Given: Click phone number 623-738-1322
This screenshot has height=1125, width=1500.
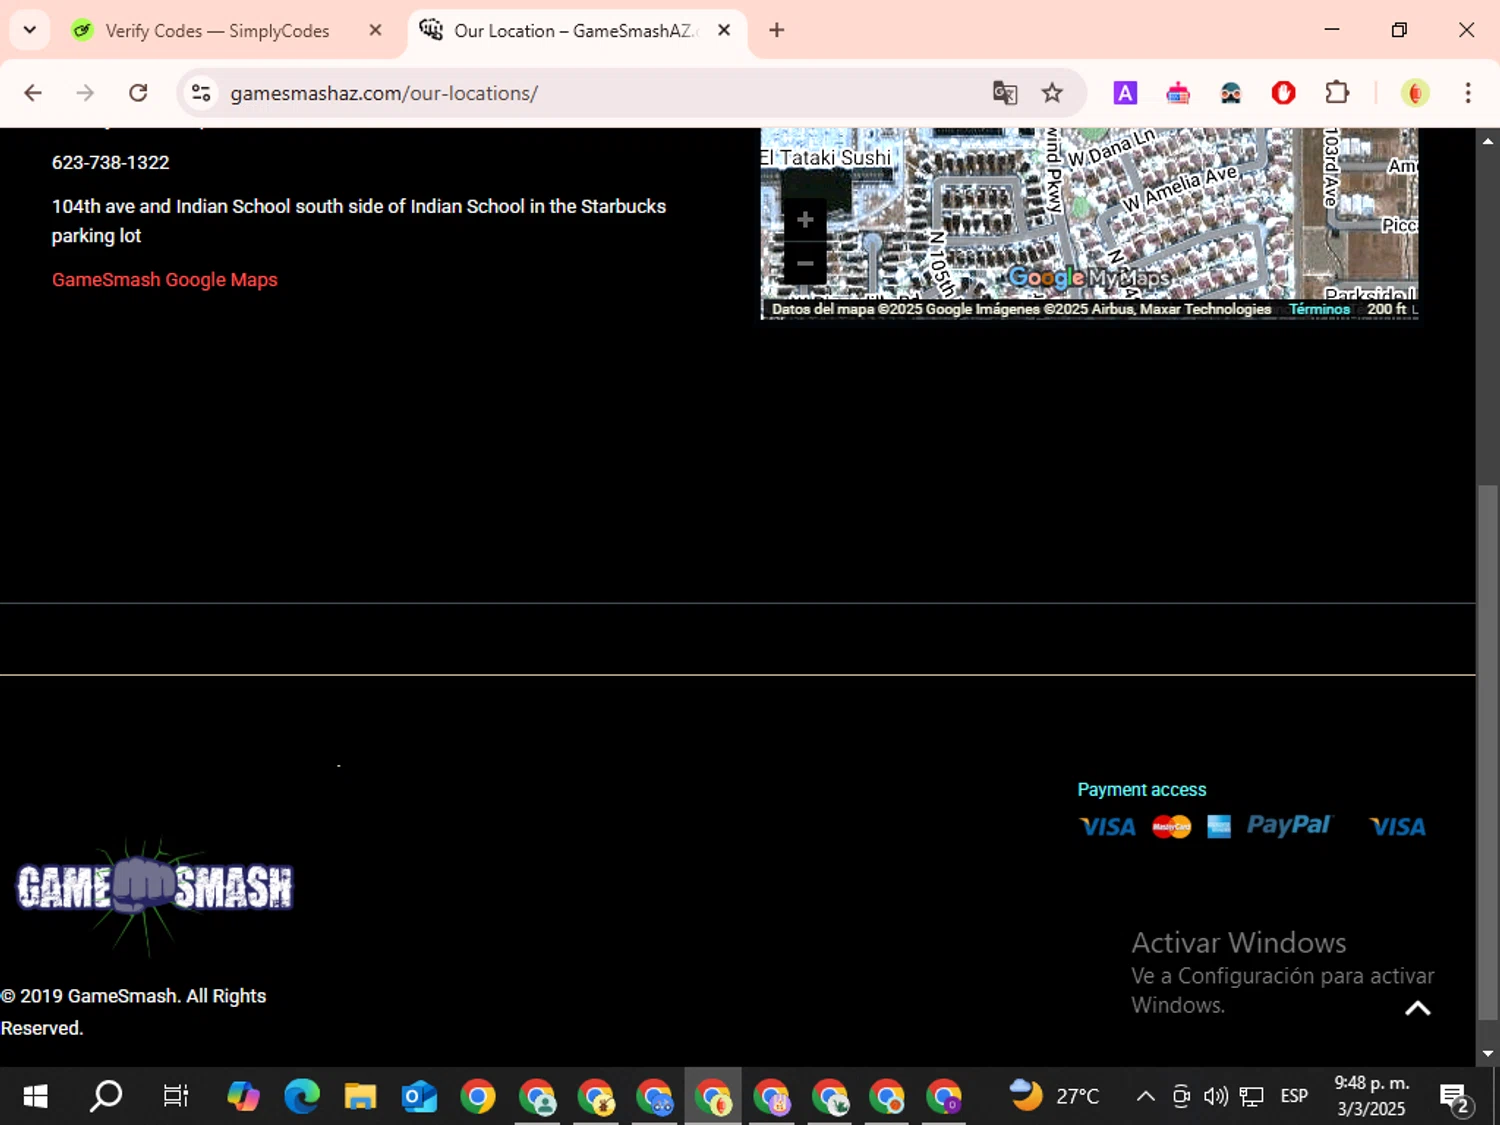Looking at the screenshot, I should (x=111, y=163).
